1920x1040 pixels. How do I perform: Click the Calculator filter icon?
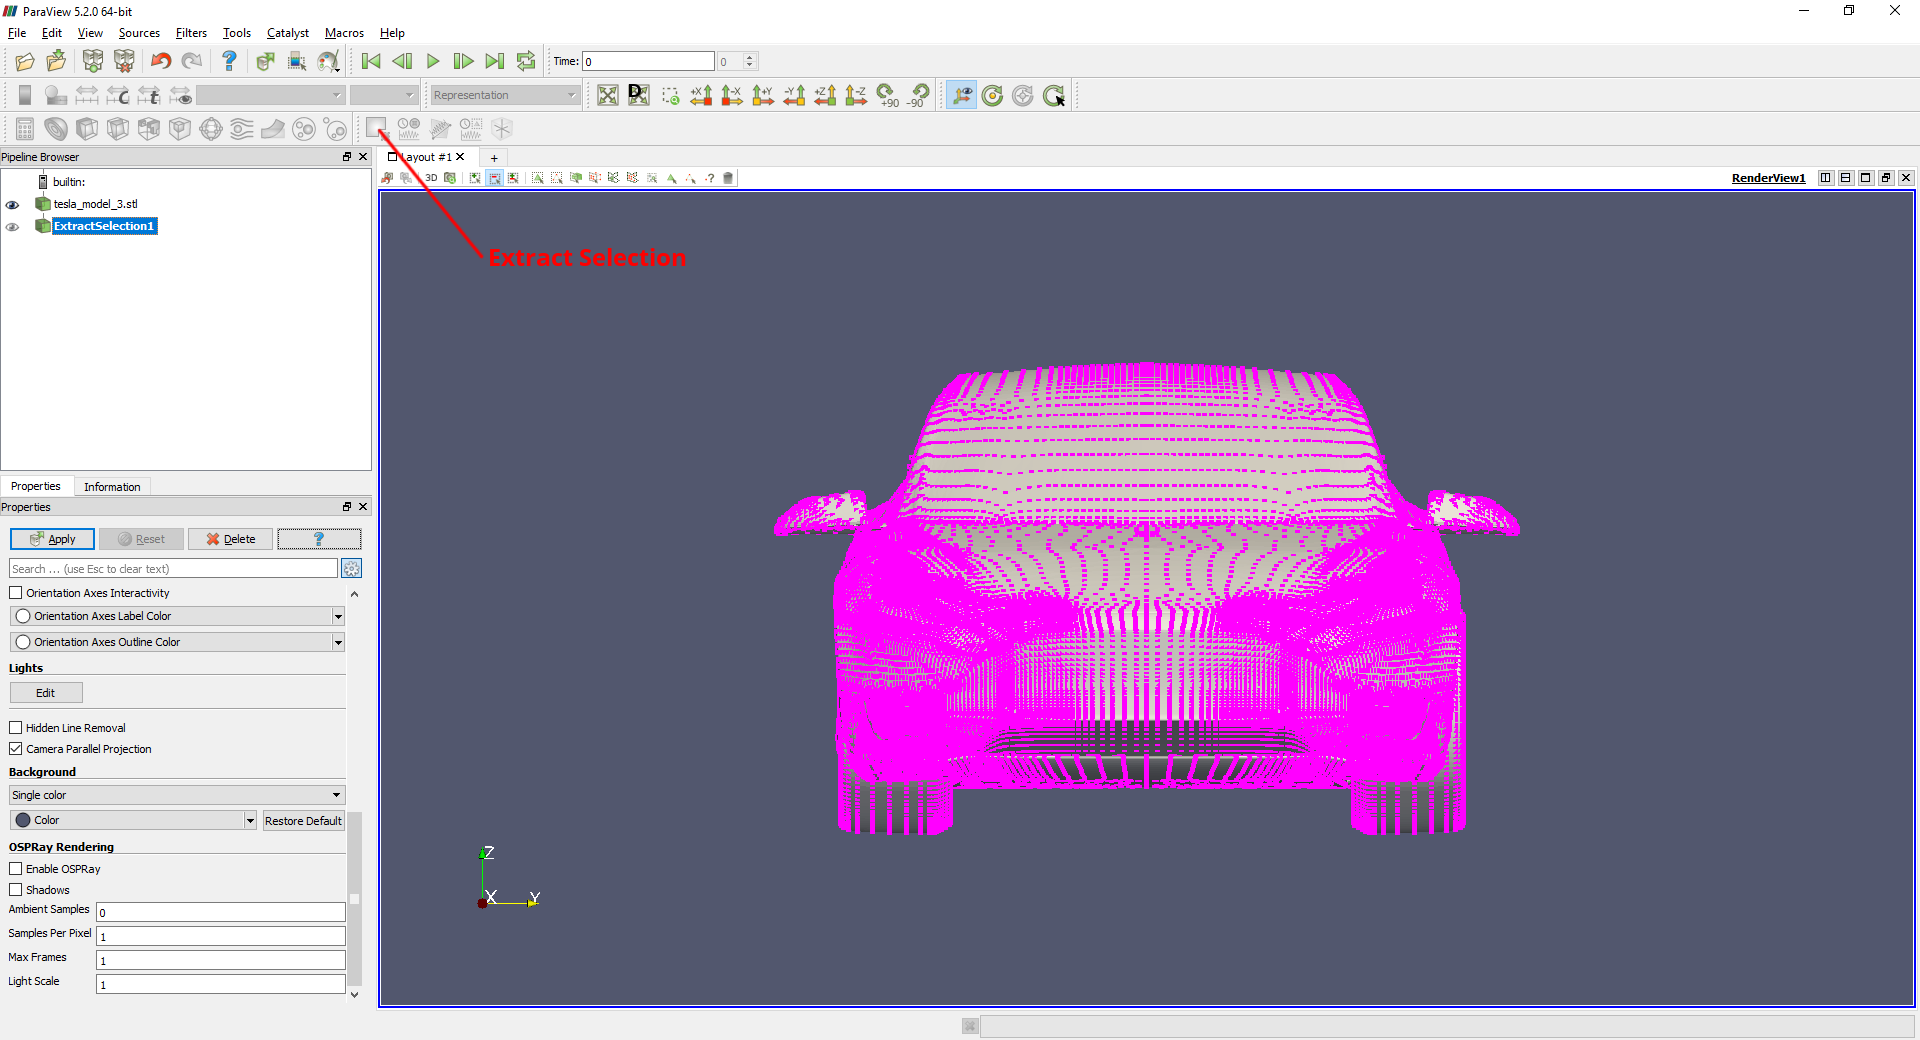(x=25, y=129)
